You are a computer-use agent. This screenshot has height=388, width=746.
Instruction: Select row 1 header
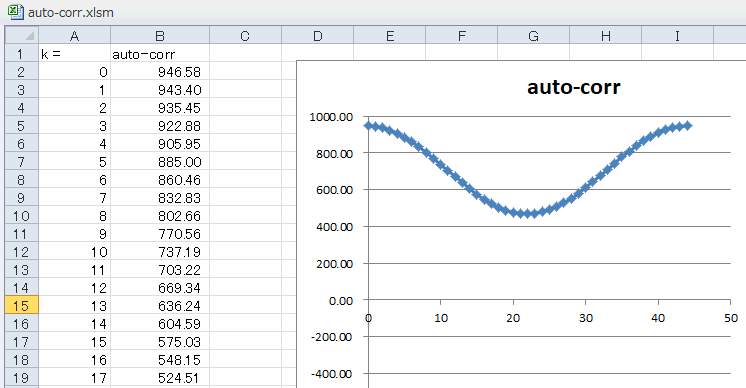coord(21,54)
